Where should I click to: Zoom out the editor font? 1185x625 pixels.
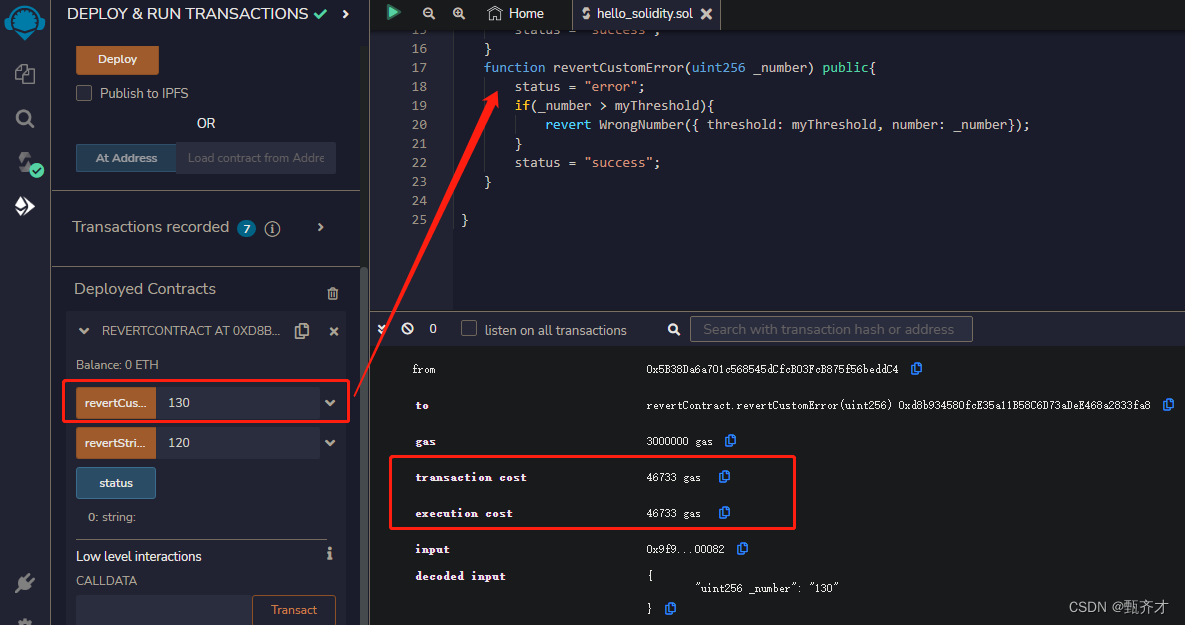tap(429, 13)
